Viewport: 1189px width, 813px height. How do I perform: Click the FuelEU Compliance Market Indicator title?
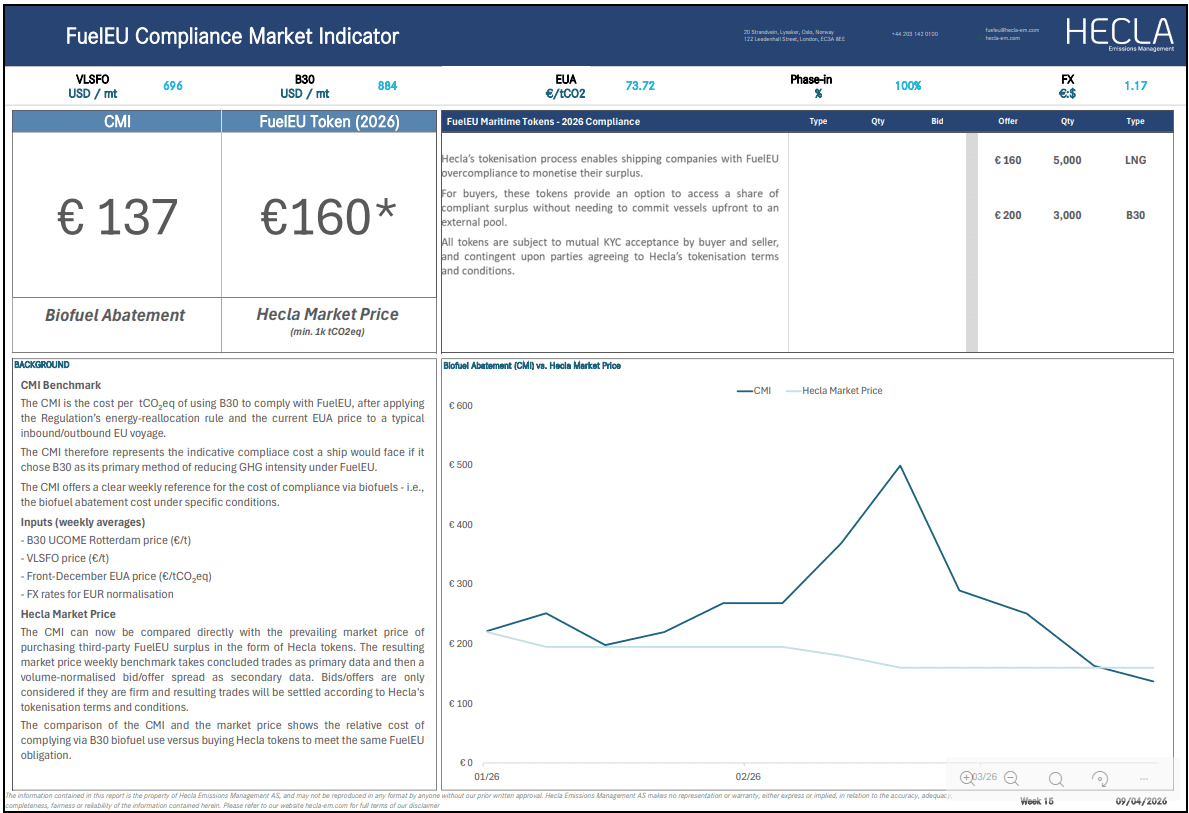232,36
